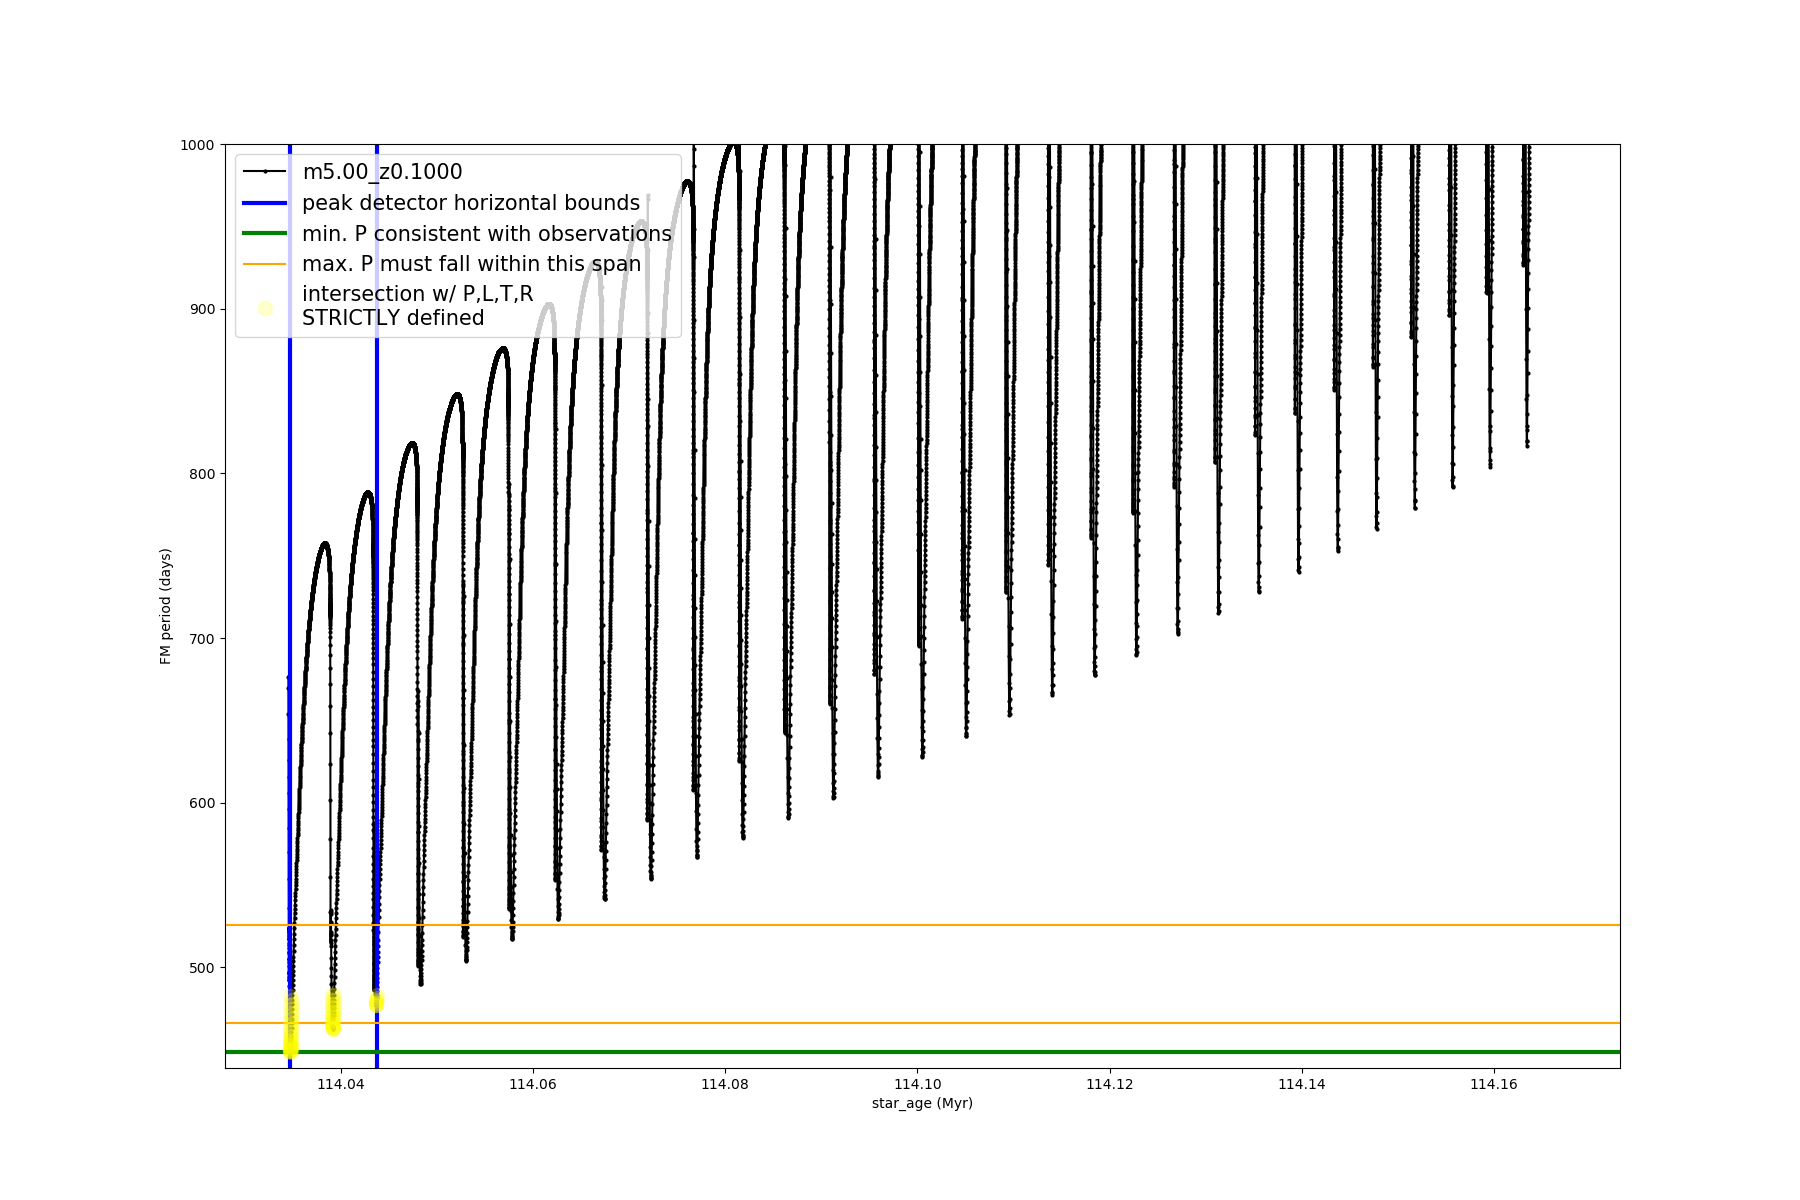Click the 114.16 tick label on x-axis
Screen dimensions: 1800x1200
(1493, 1084)
